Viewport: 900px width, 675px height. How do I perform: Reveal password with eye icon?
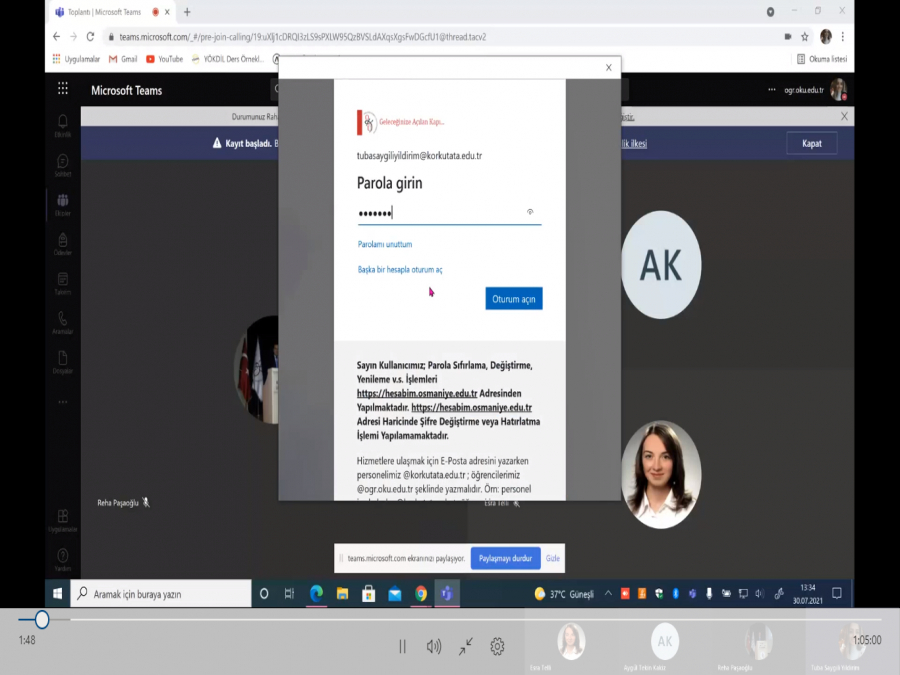[530, 212]
